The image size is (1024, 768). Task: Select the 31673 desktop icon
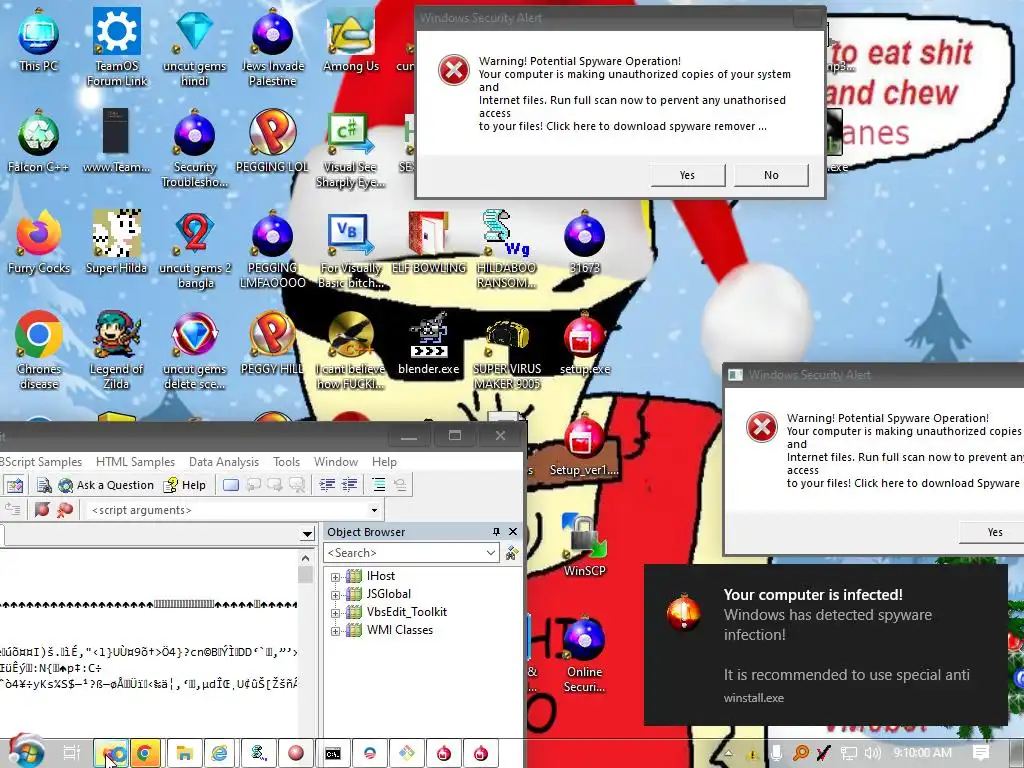click(584, 243)
